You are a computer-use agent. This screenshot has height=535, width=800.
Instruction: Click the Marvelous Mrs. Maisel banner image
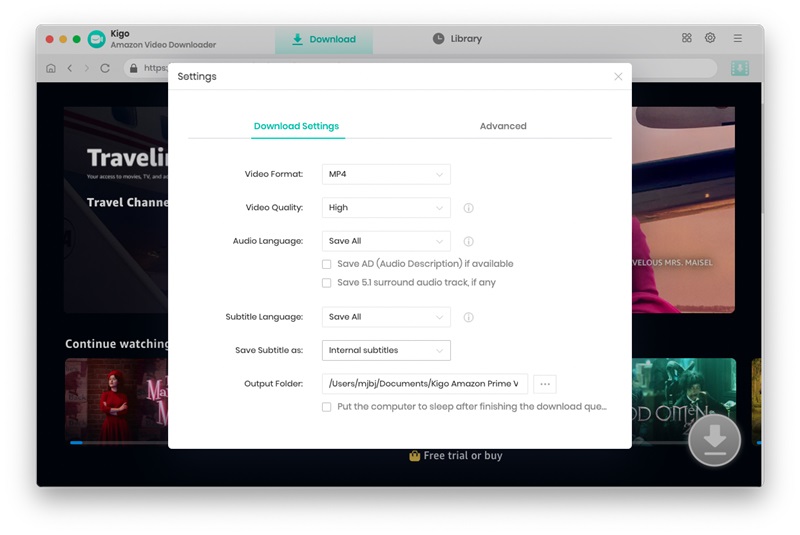683,210
